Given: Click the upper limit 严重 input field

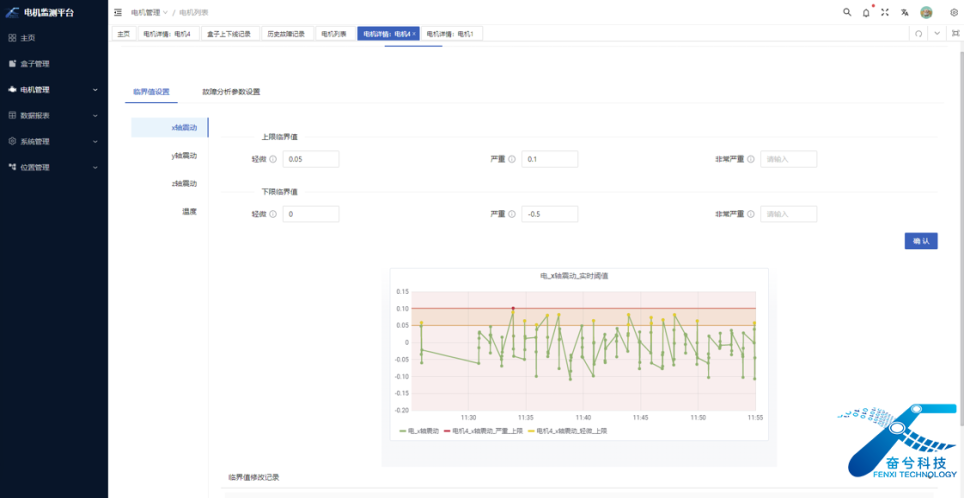Looking at the screenshot, I should click(x=549, y=159).
